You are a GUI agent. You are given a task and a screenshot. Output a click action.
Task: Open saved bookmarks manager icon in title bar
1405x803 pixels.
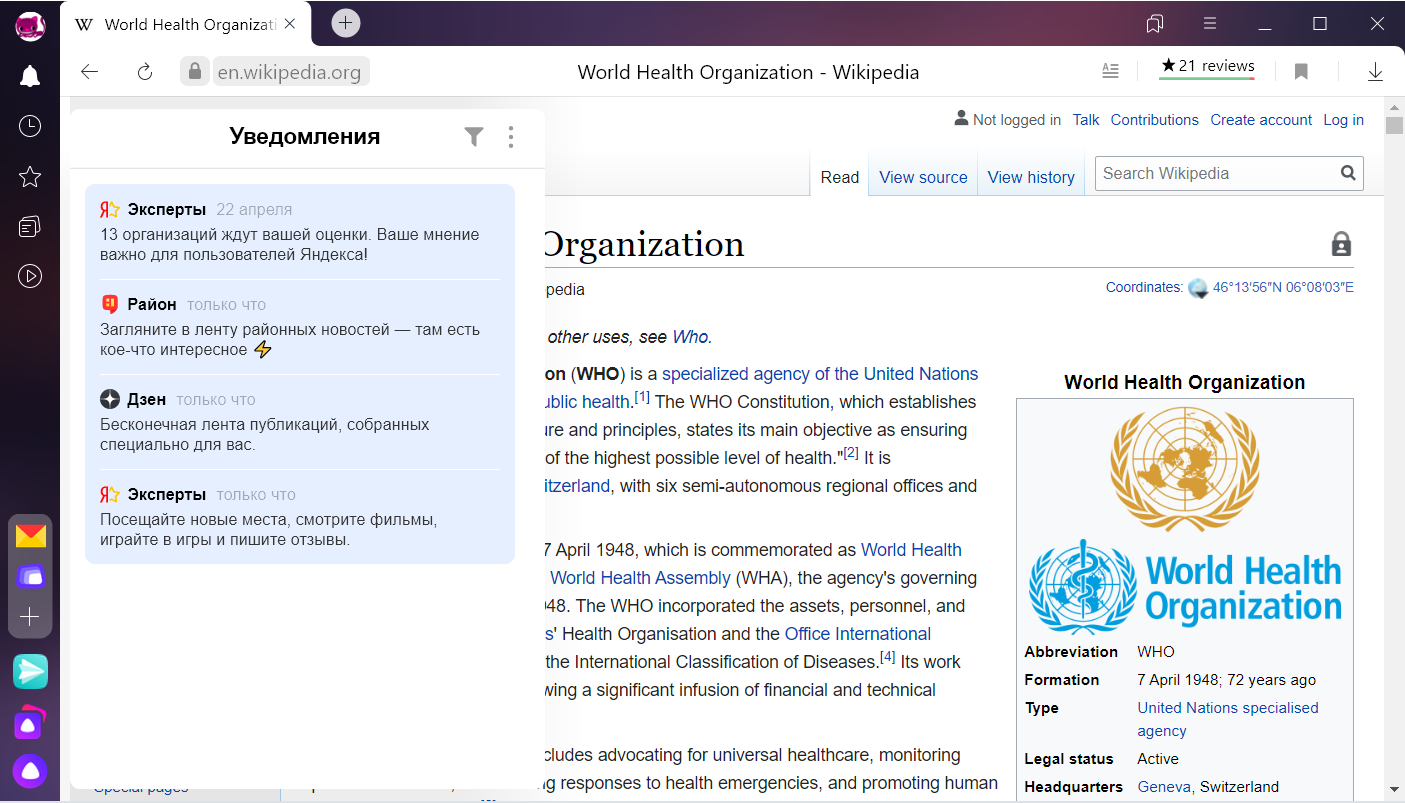[1155, 23]
